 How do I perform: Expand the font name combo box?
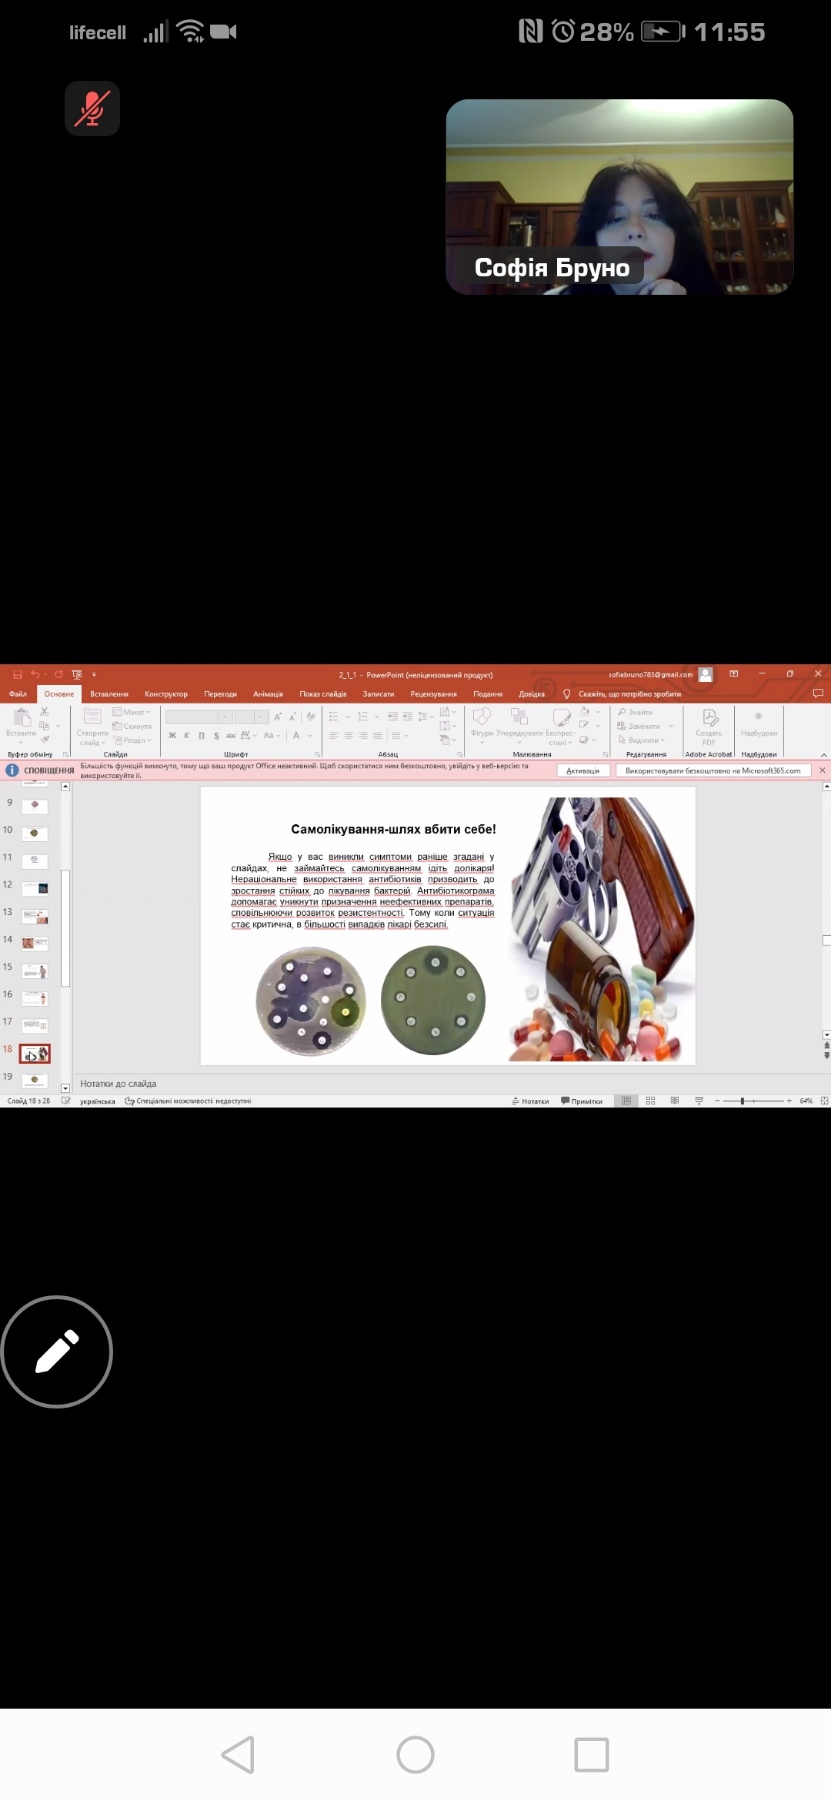[x=225, y=717]
